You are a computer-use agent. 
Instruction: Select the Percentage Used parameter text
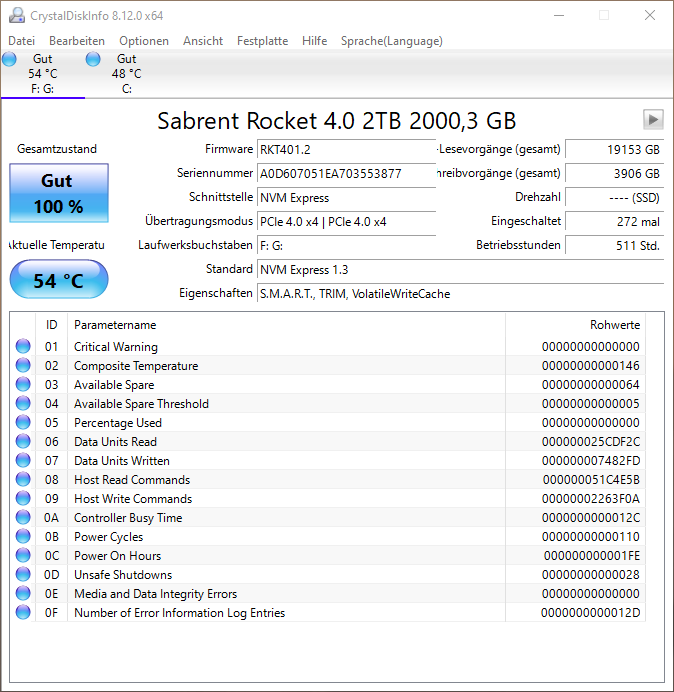click(118, 423)
